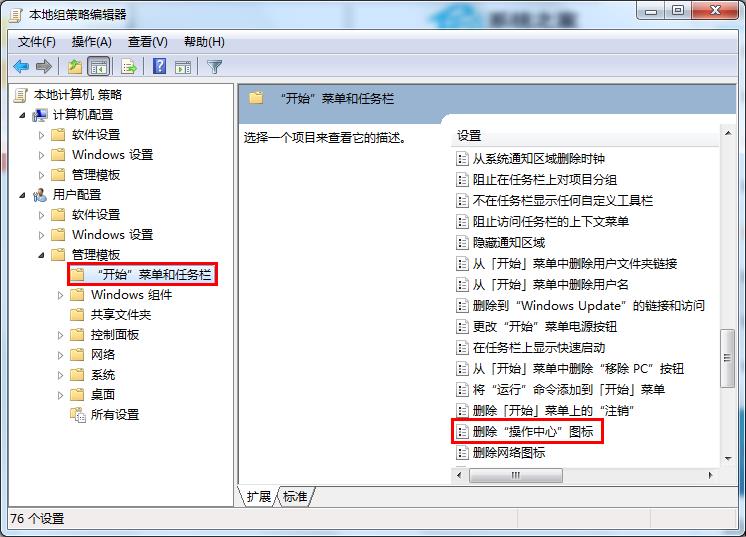Toggle the show/hide console tree icon

click(x=98, y=67)
